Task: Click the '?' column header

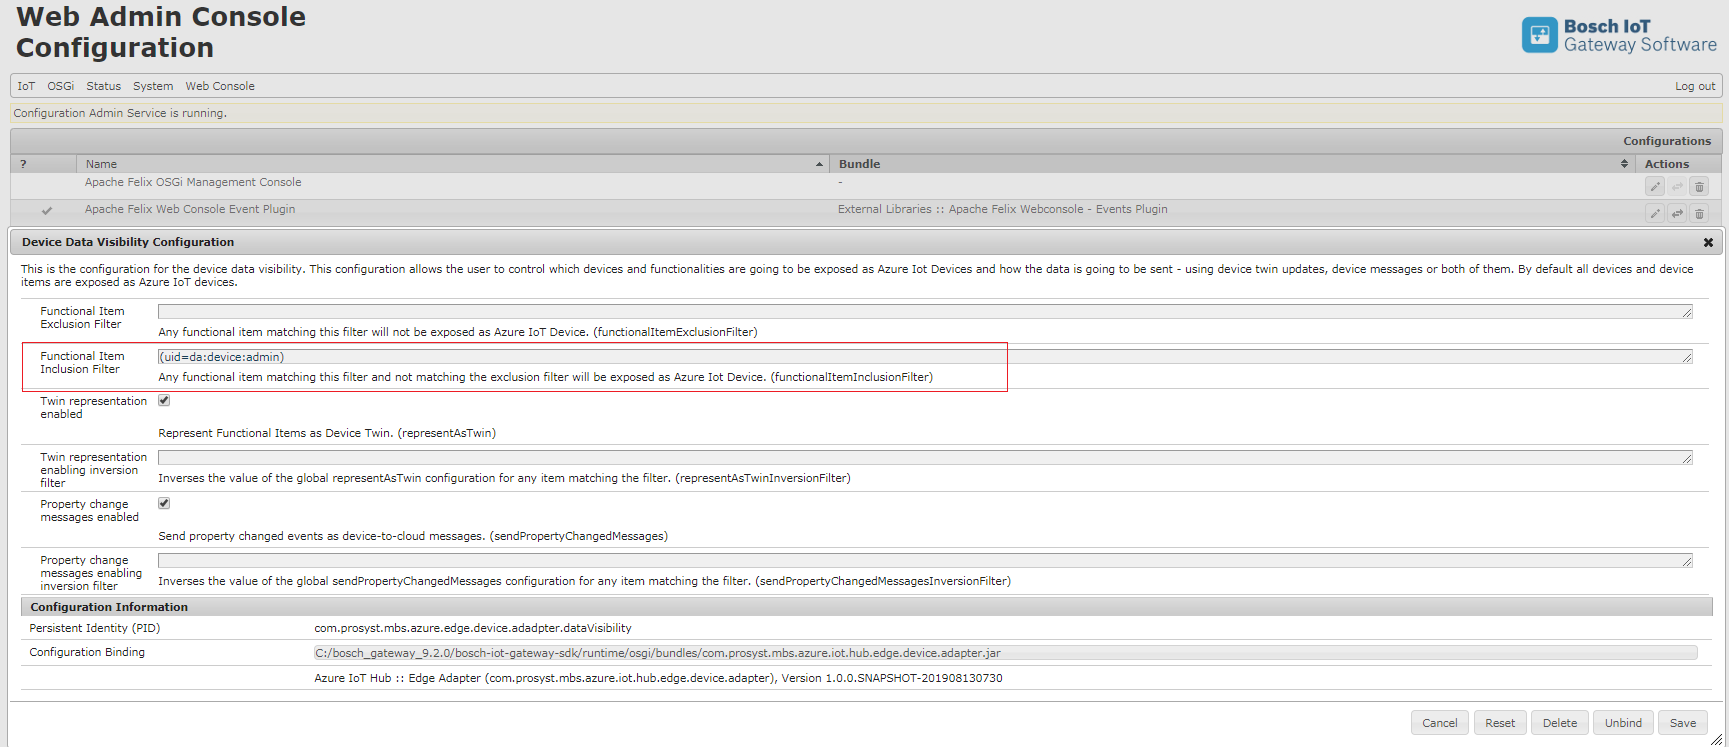Action: (43, 164)
